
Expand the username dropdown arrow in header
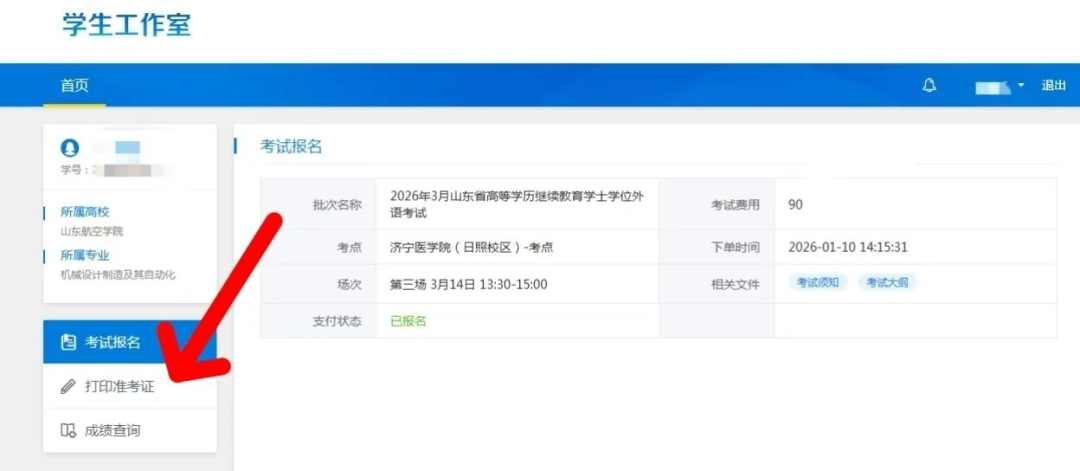point(1021,86)
